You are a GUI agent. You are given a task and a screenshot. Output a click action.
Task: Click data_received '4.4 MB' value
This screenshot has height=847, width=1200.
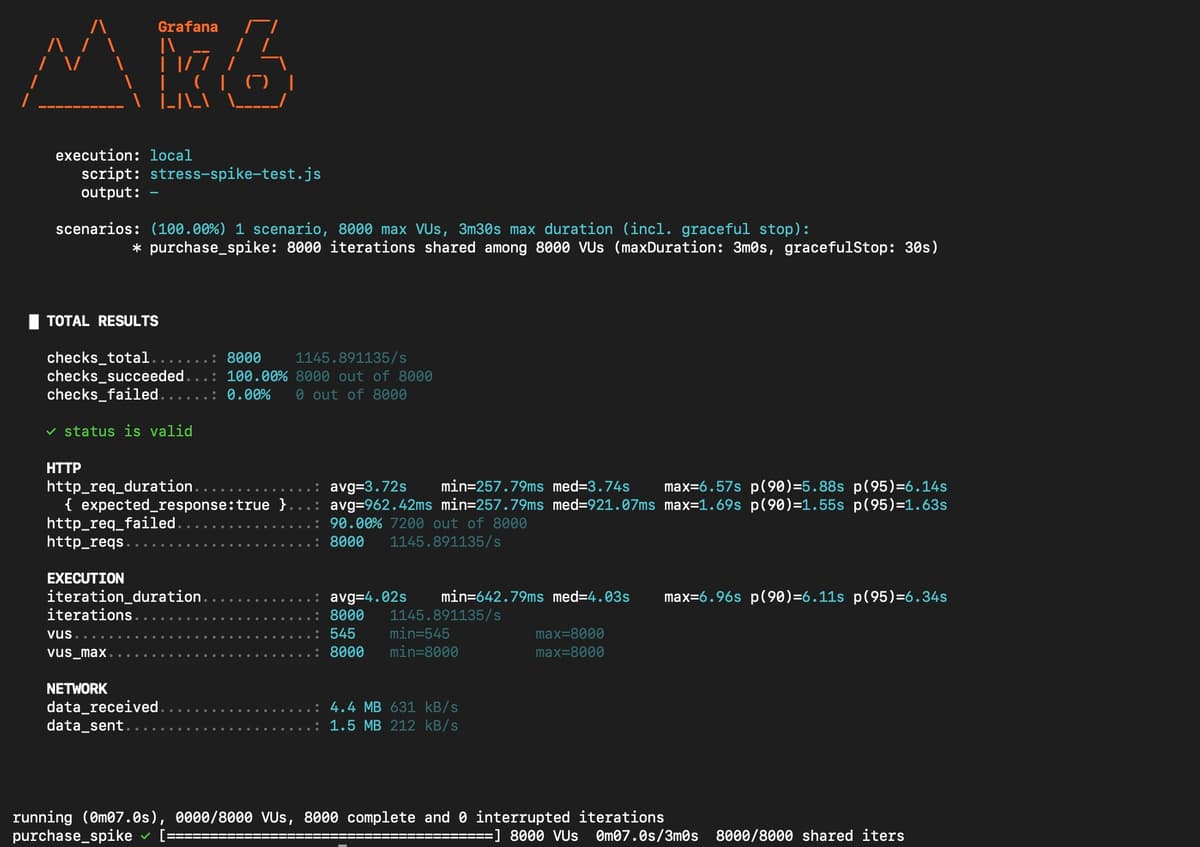click(x=355, y=707)
